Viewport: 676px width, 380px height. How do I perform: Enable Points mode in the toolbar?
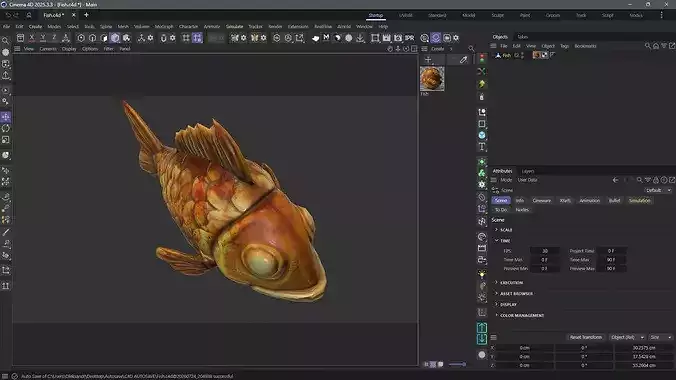point(81,38)
